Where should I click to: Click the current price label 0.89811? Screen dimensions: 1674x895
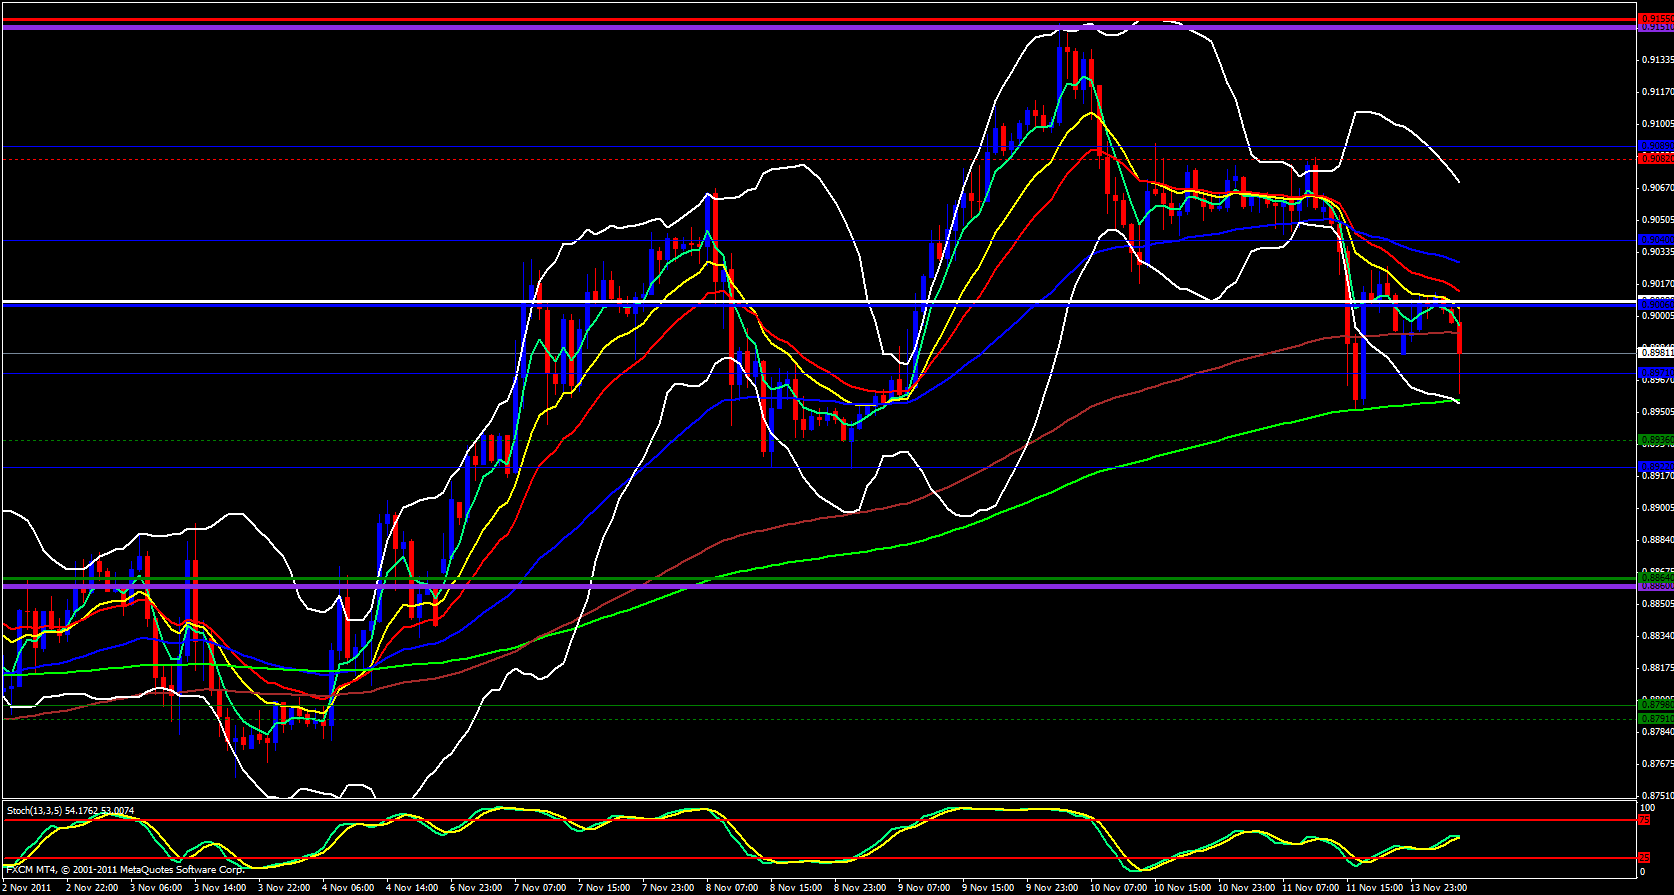(1655, 352)
